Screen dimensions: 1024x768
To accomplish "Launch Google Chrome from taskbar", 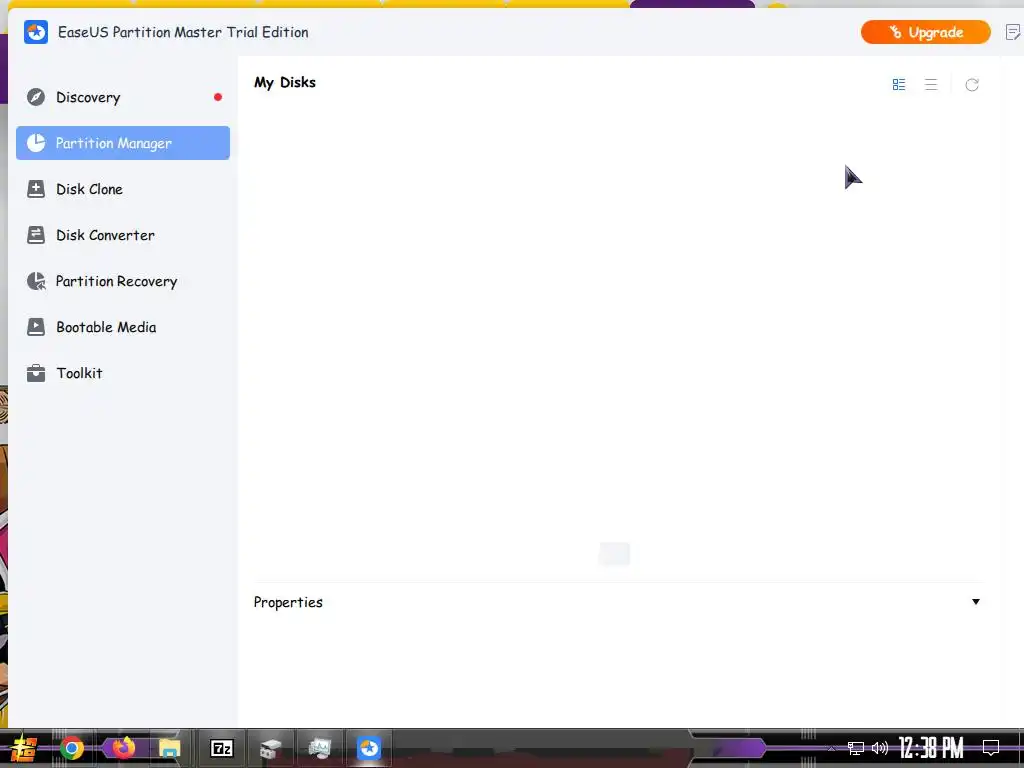I will tap(72, 748).
